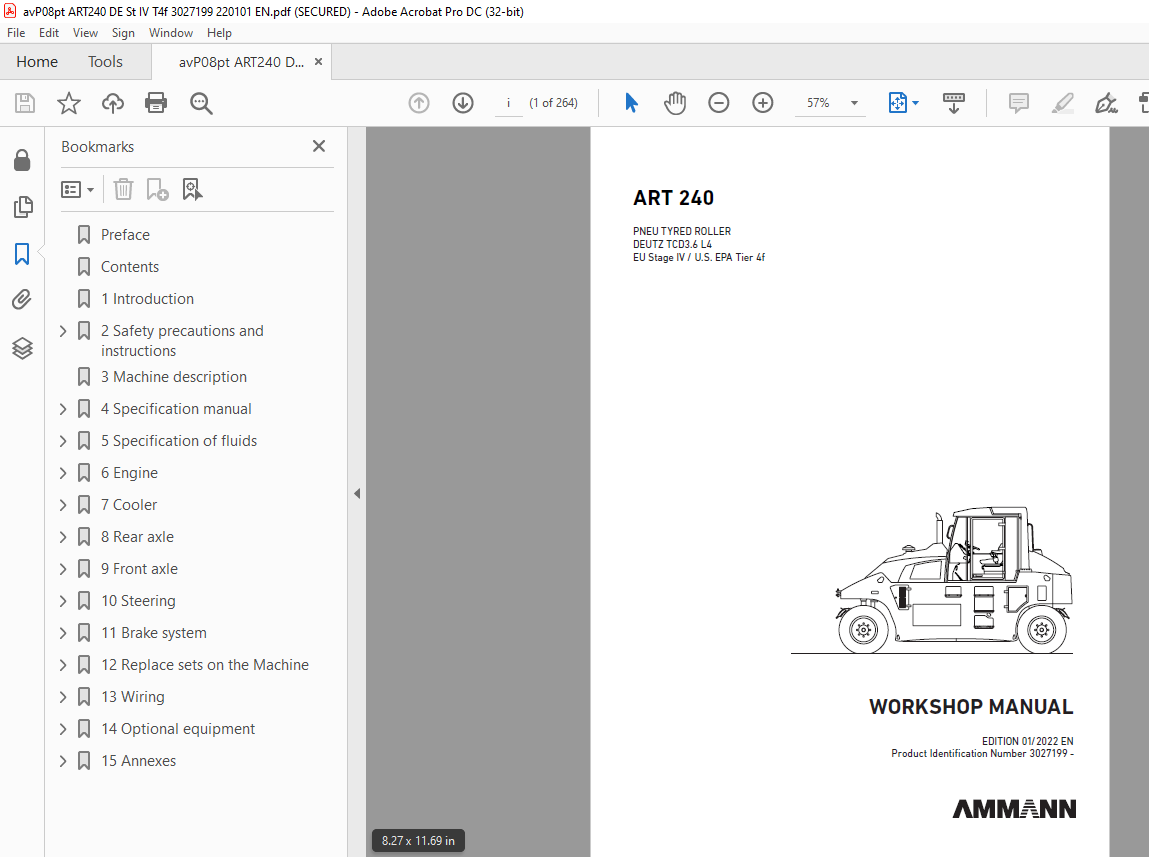Open the File menu

[16, 33]
